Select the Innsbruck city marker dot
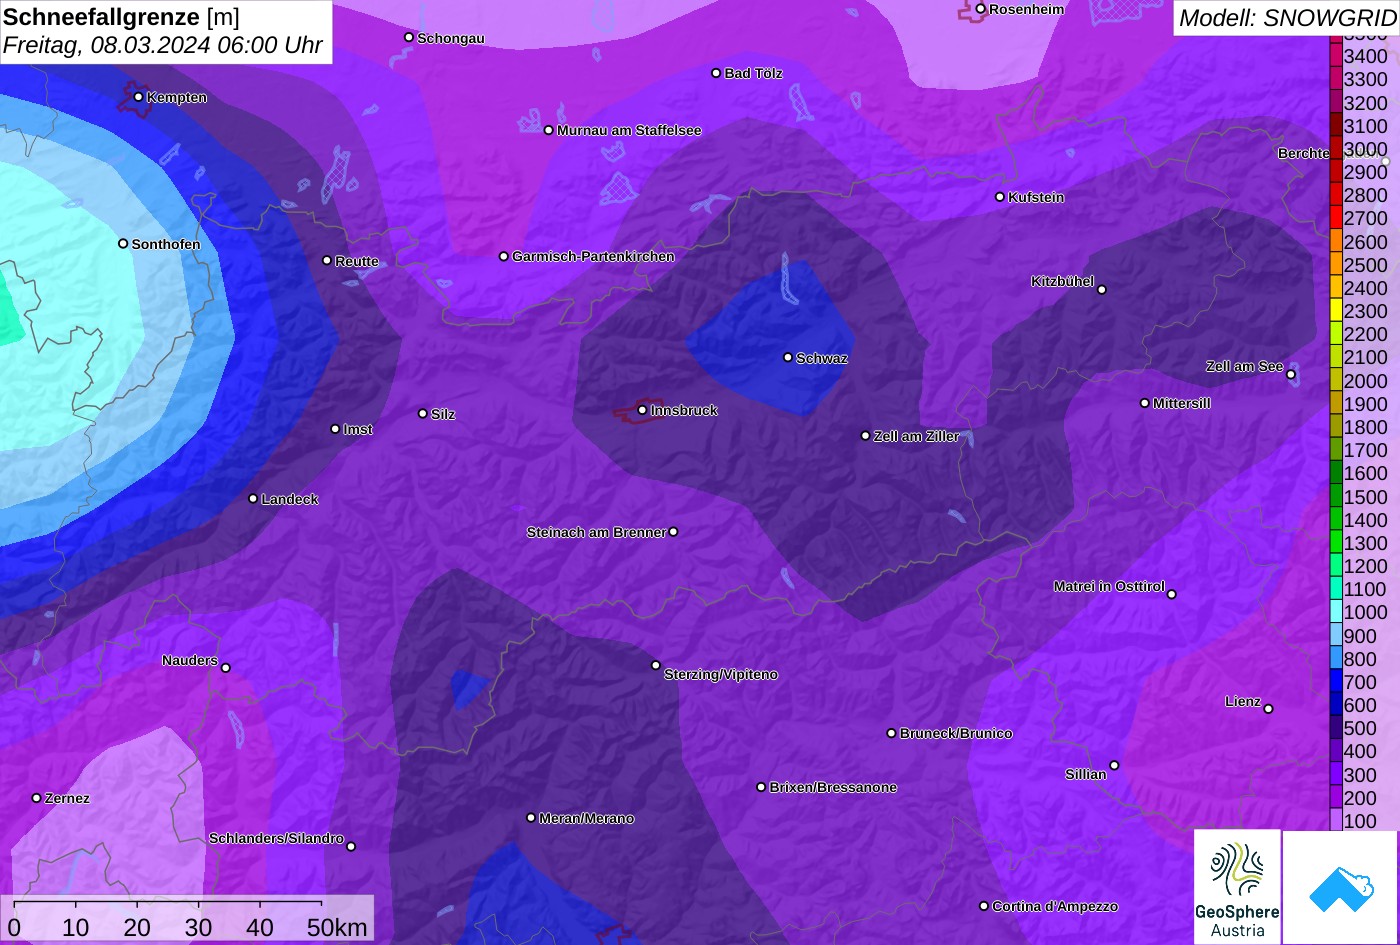 coord(642,410)
